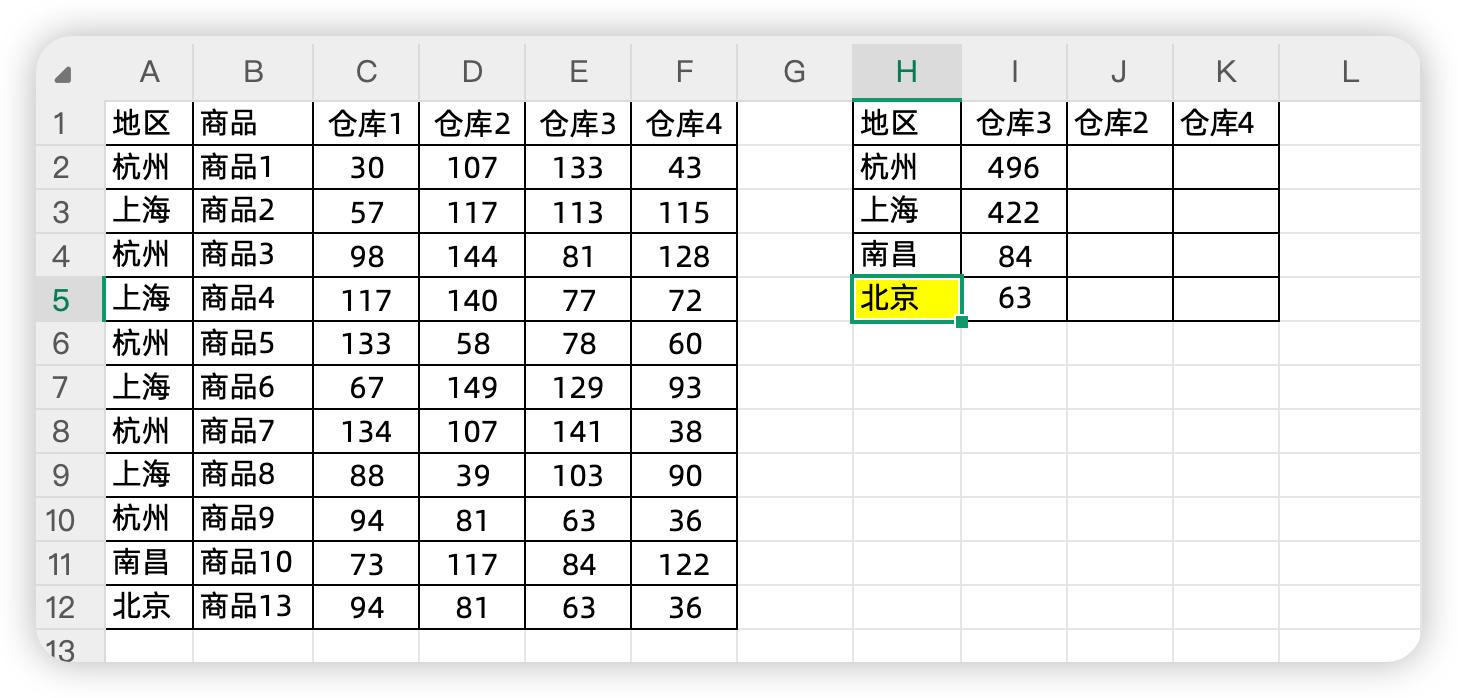Select row header 12
The image size is (1458, 698).
click(62, 608)
